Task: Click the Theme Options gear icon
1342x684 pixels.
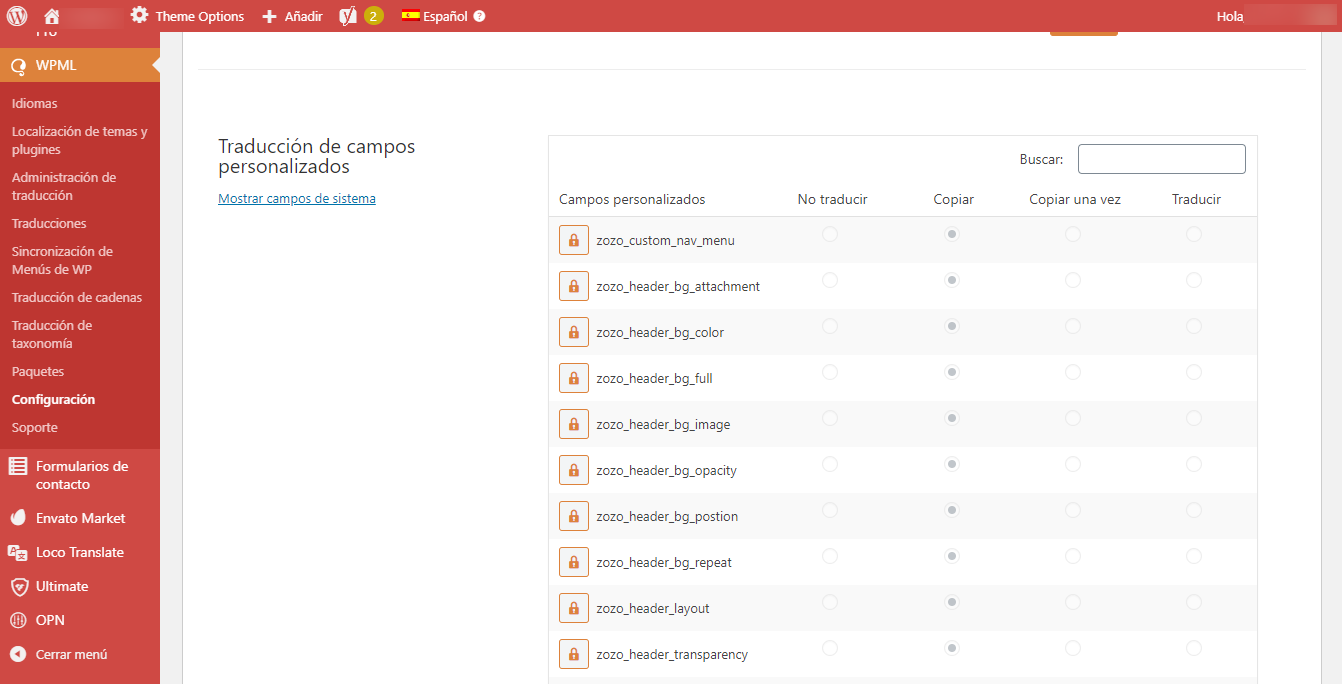Action: tap(139, 16)
